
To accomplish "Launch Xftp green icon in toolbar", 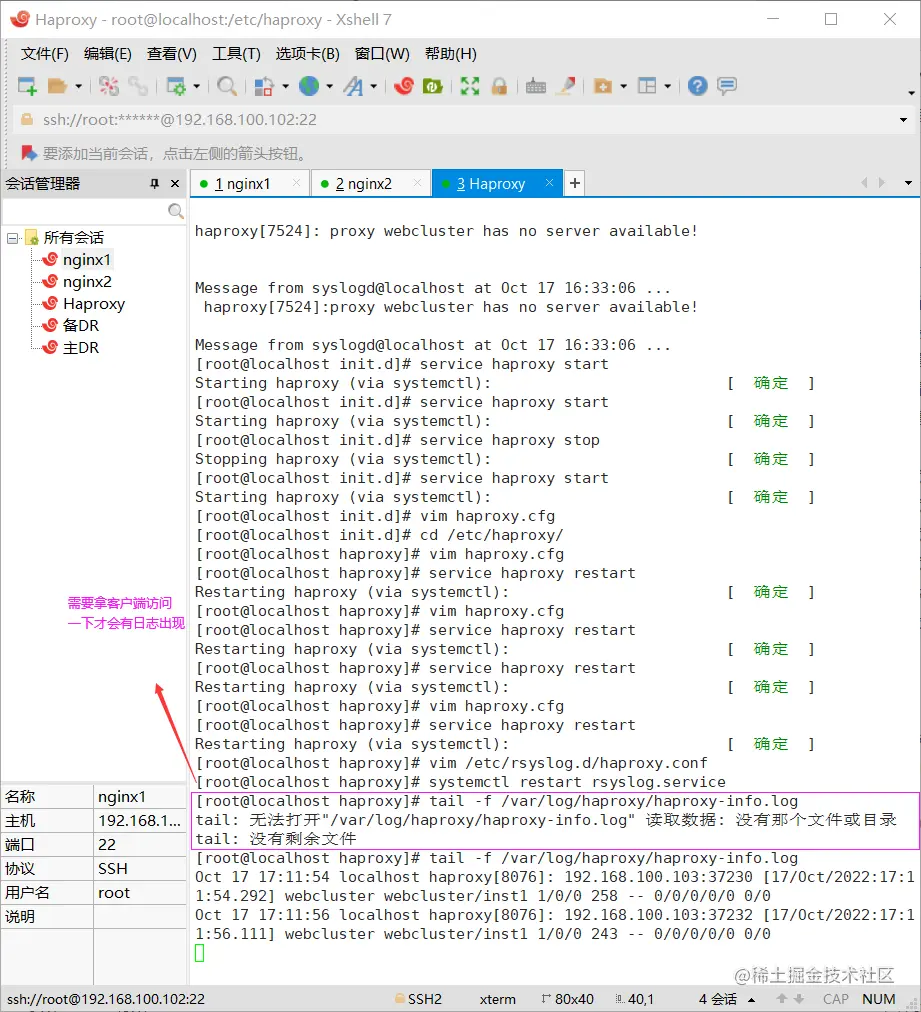I will (432, 86).
